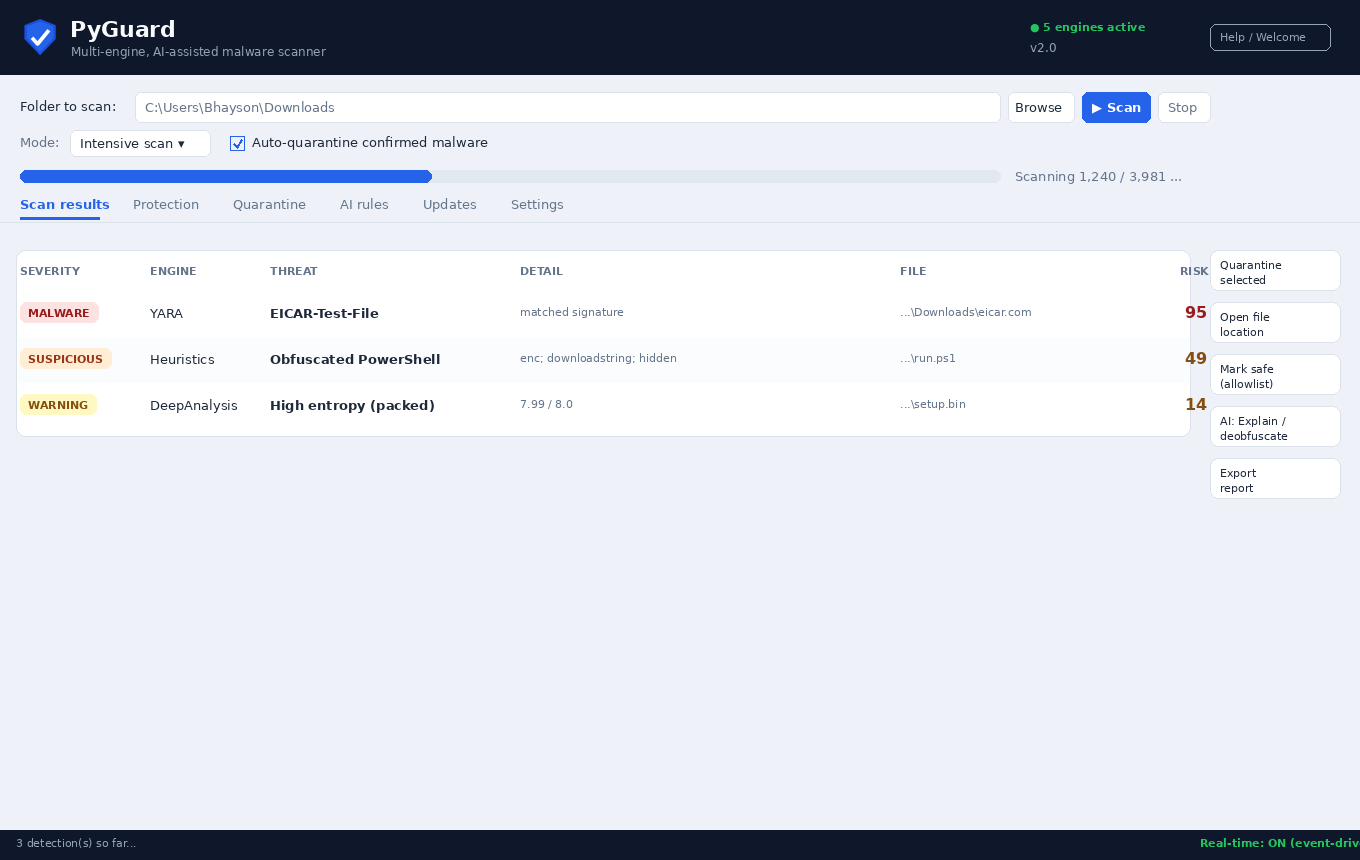Go to the Updates tab
This screenshot has width=1360, height=860.
450,205
